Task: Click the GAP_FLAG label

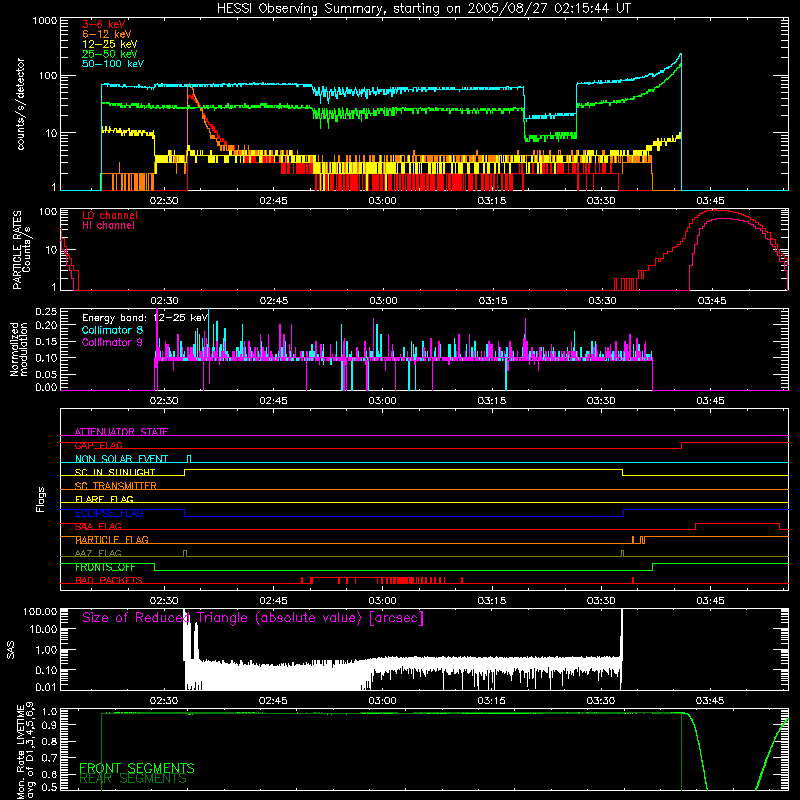Action: click(x=98, y=445)
